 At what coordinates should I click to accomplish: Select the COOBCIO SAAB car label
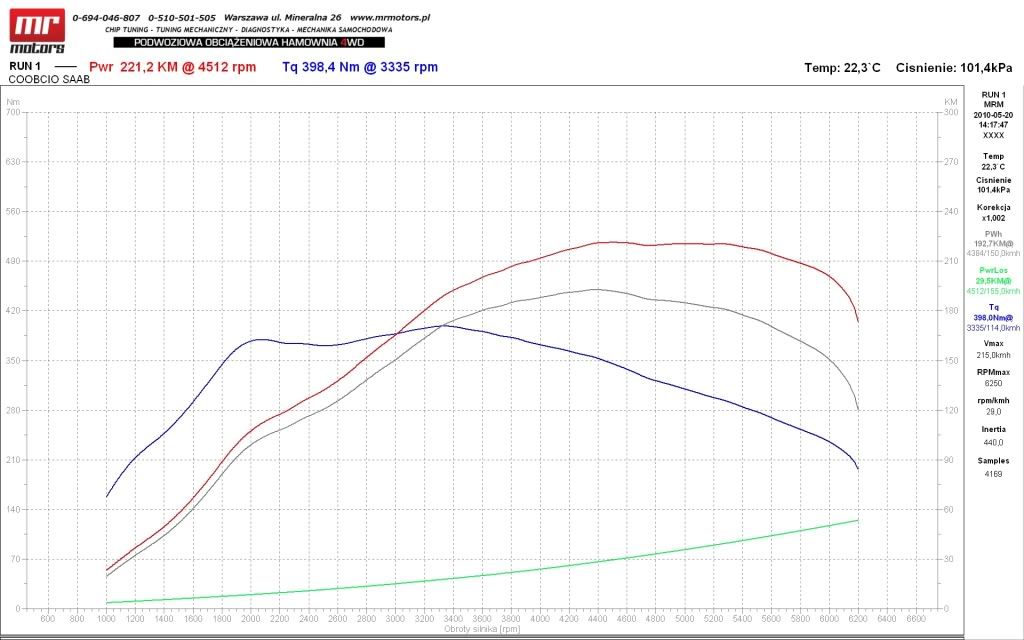click(49, 79)
